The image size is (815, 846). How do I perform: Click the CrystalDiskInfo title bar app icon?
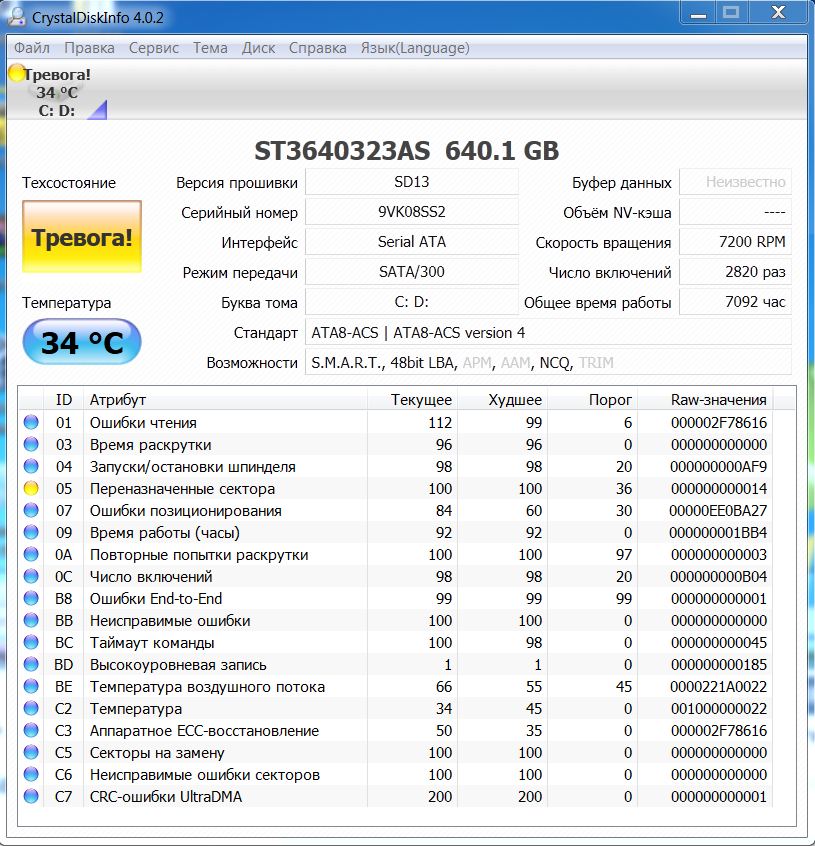[16, 17]
